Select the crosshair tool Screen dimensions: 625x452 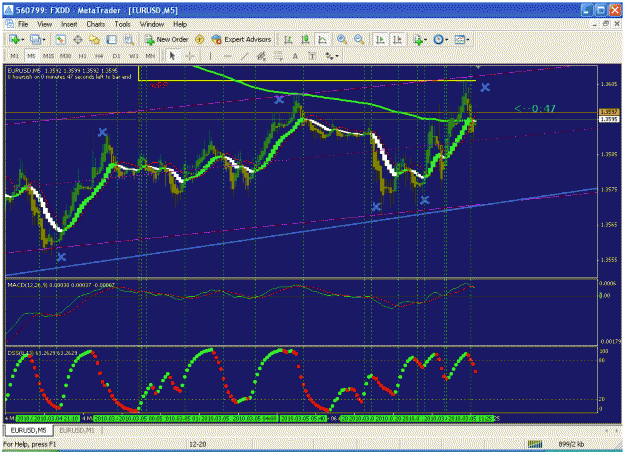190,56
